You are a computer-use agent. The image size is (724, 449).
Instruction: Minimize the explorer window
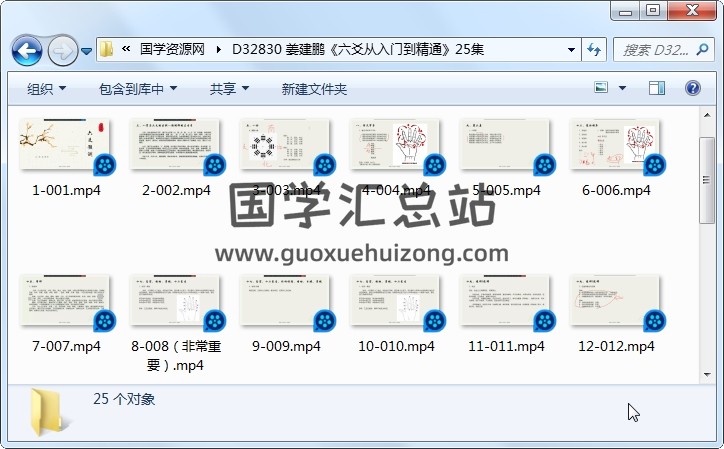click(x=625, y=11)
